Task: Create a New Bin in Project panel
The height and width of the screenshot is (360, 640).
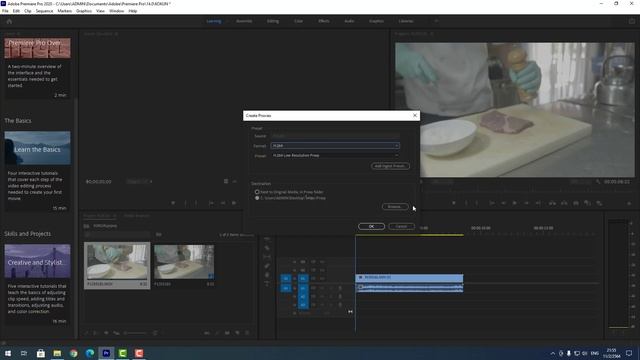Action: click(x=227, y=333)
